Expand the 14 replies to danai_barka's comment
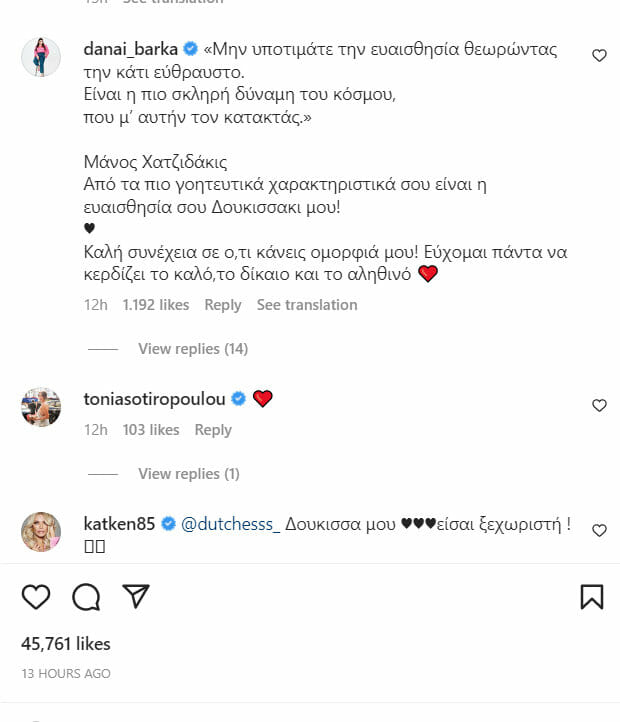620x722 pixels. 192,349
